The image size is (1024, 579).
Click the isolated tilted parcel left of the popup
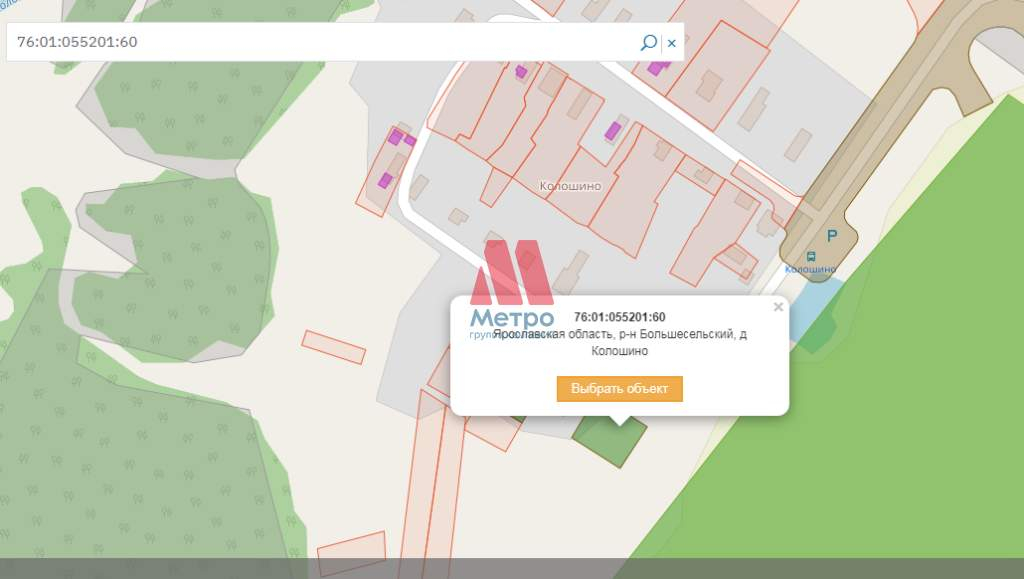334,347
